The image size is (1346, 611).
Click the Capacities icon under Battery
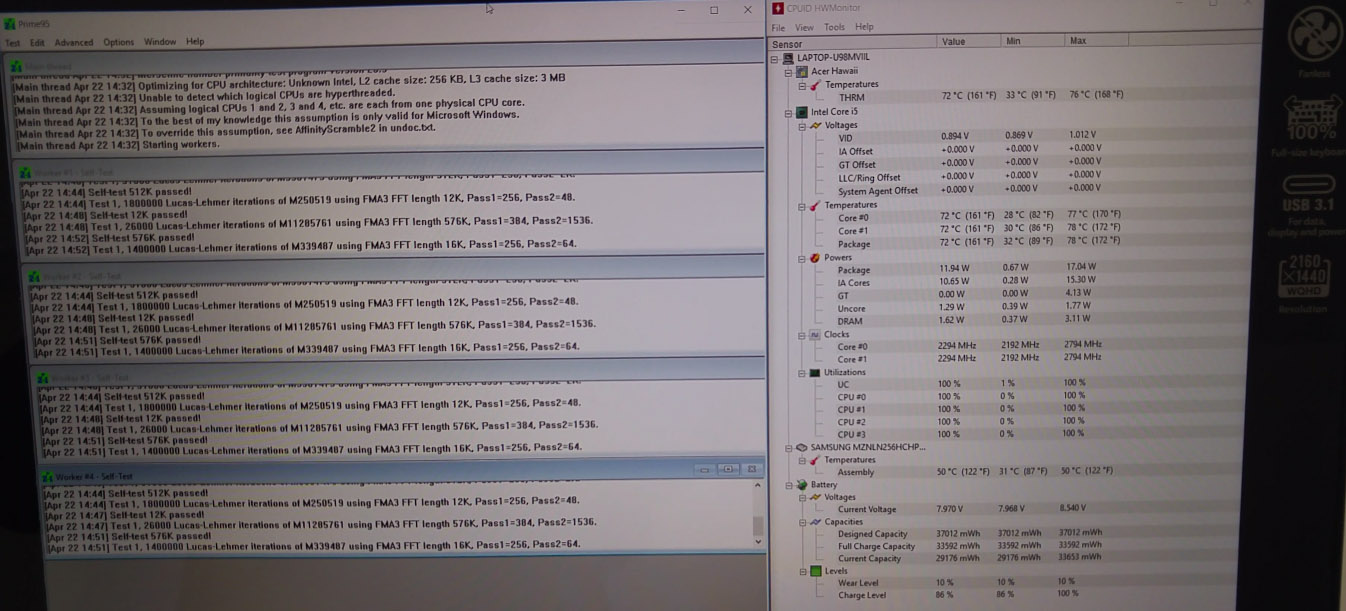point(815,521)
